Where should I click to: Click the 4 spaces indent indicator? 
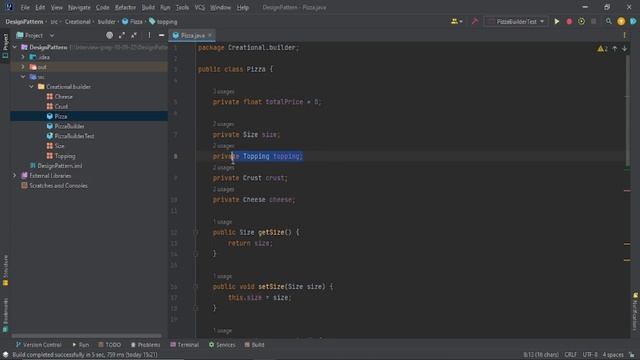click(x=613, y=355)
